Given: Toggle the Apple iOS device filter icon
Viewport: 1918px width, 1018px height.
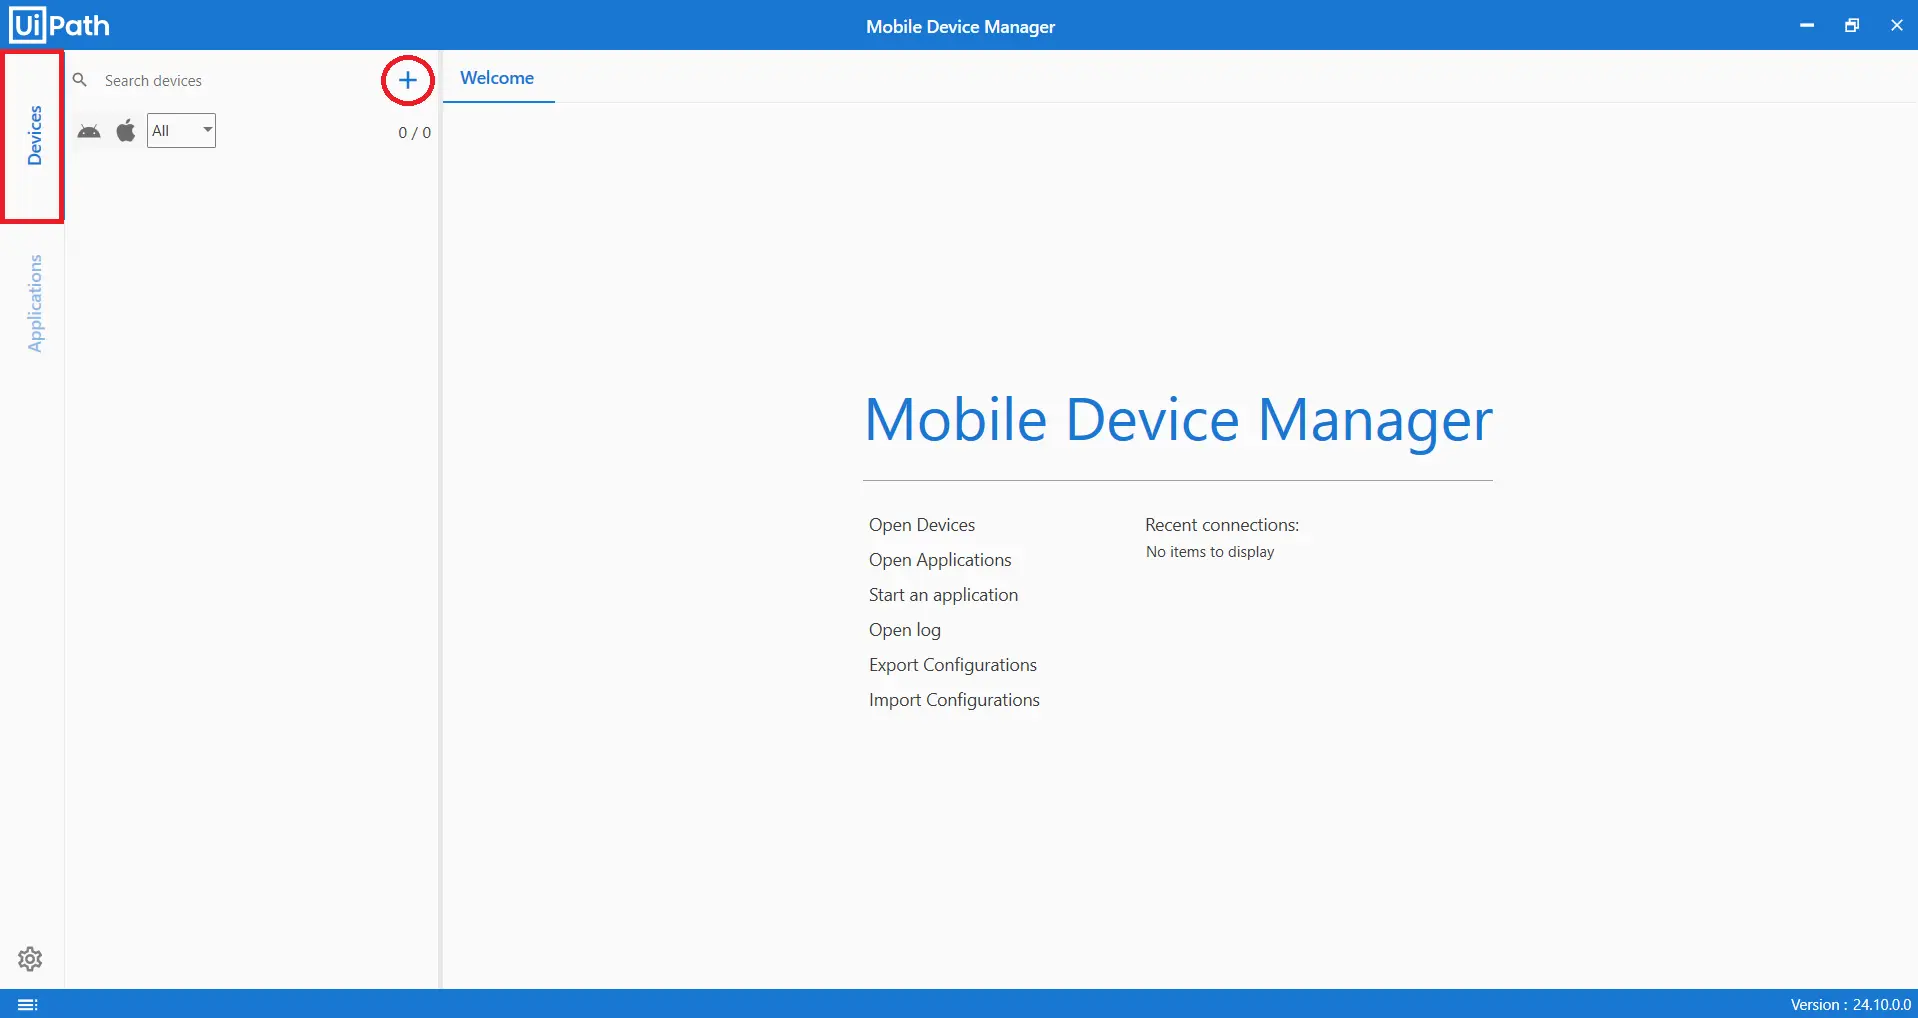Looking at the screenshot, I should click(x=126, y=131).
